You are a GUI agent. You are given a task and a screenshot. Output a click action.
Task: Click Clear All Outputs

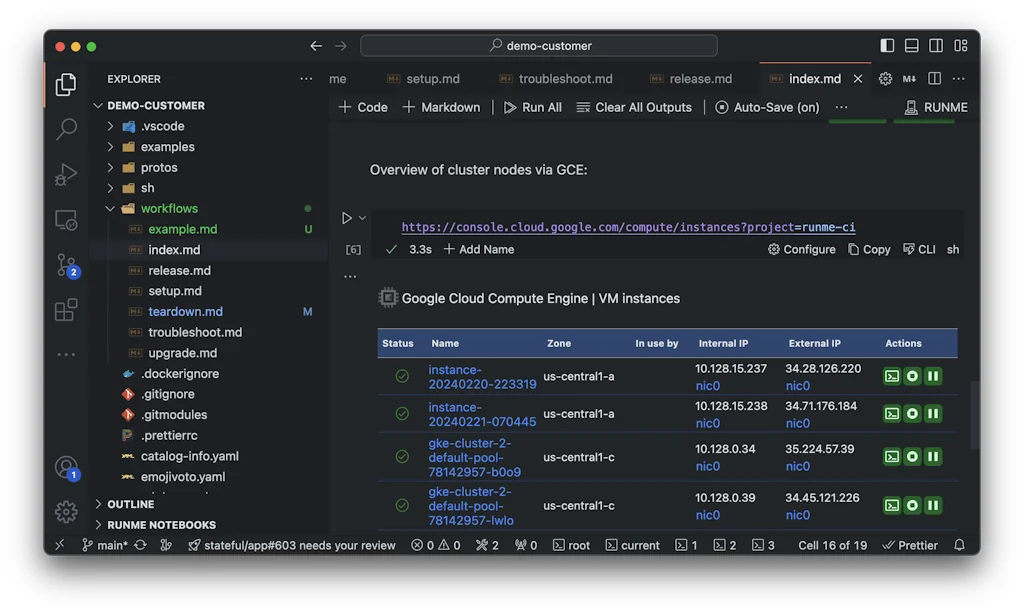(634, 107)
